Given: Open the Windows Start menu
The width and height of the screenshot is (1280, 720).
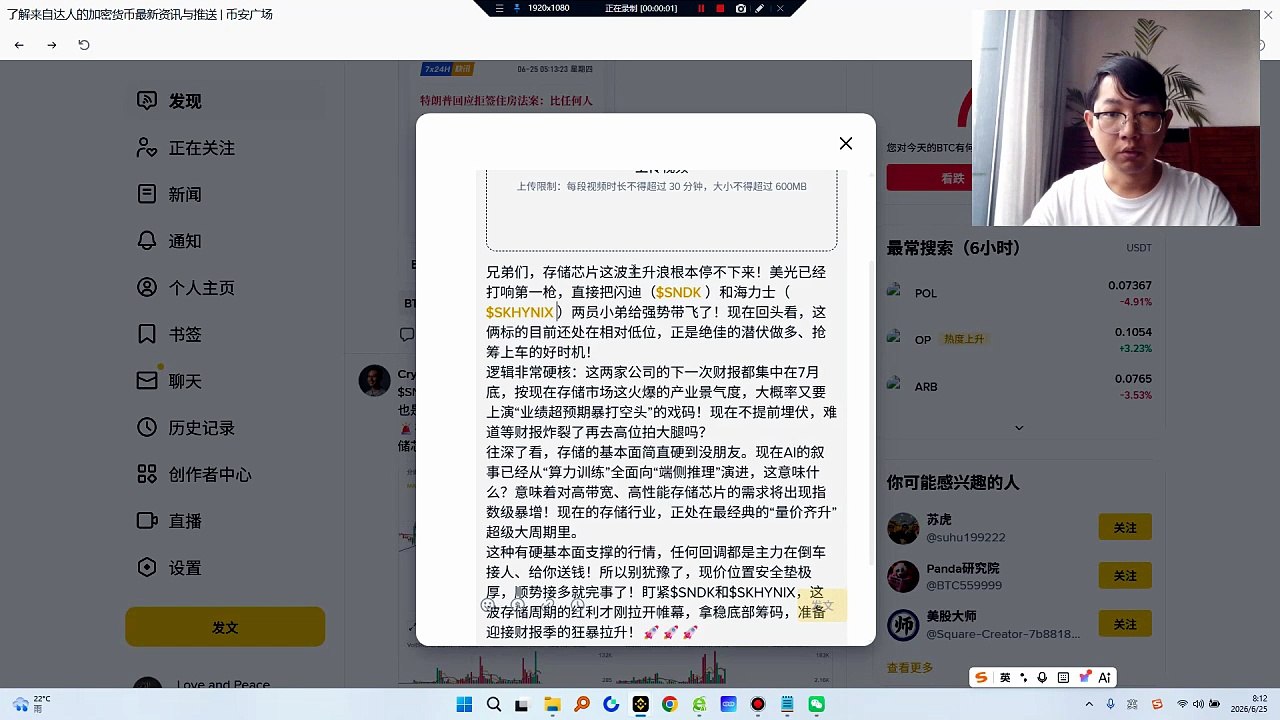Looking at the screenshot, I should (x=464, y=705).
